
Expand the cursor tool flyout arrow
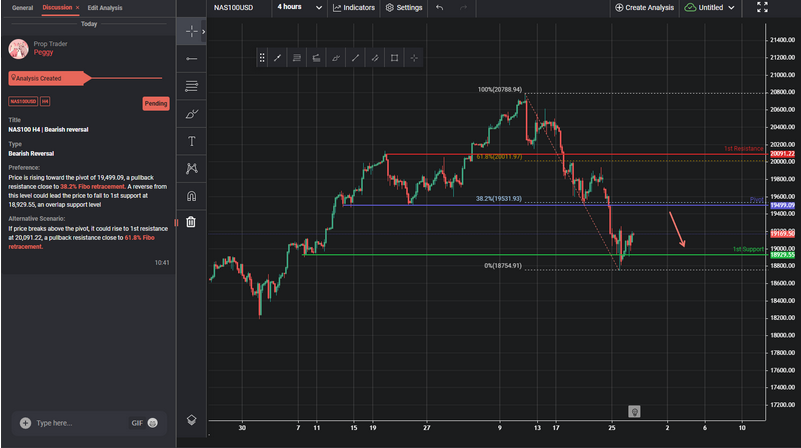[203, 32]
